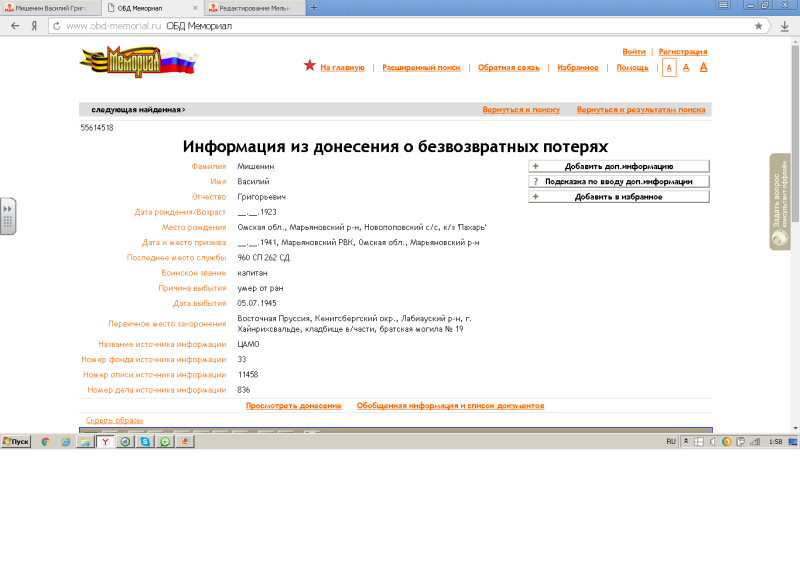Screen dimensions: 800x585
Task: Open Chrome from the taskbar
Action: click(46, 441)
